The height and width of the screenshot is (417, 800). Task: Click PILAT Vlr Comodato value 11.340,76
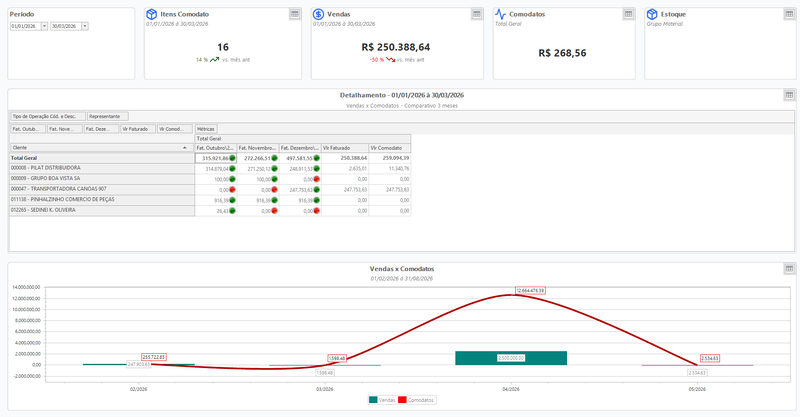[398, 168]
